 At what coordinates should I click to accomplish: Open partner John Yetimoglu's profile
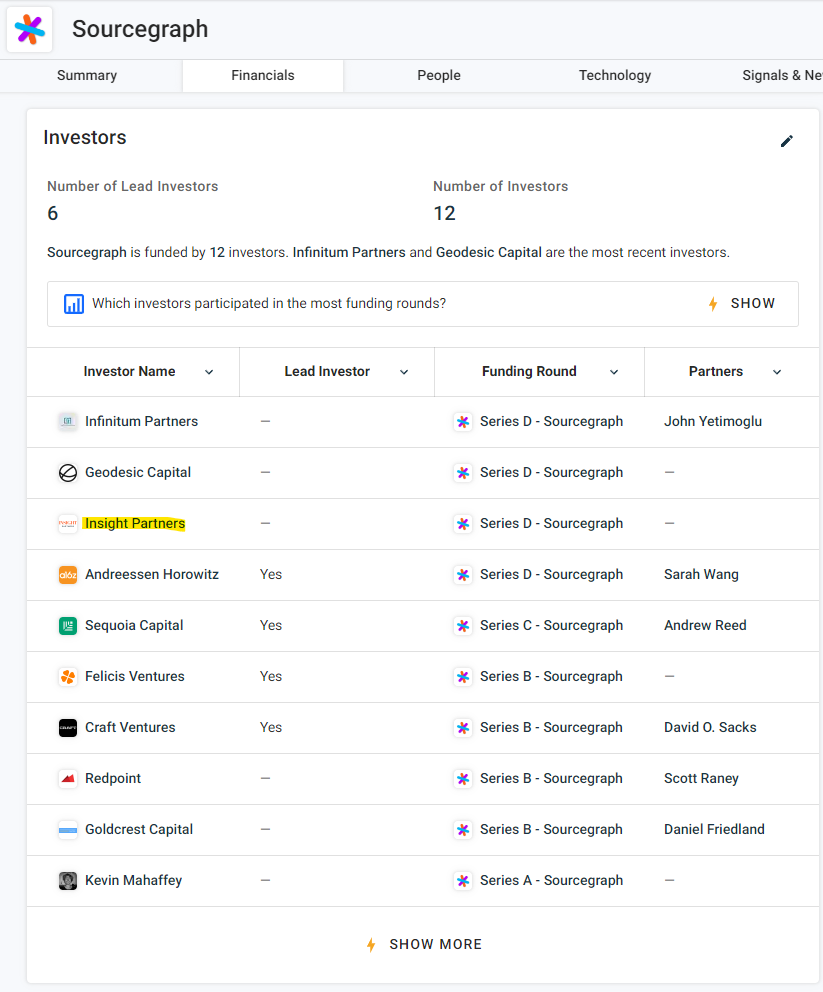click(713, 421)
